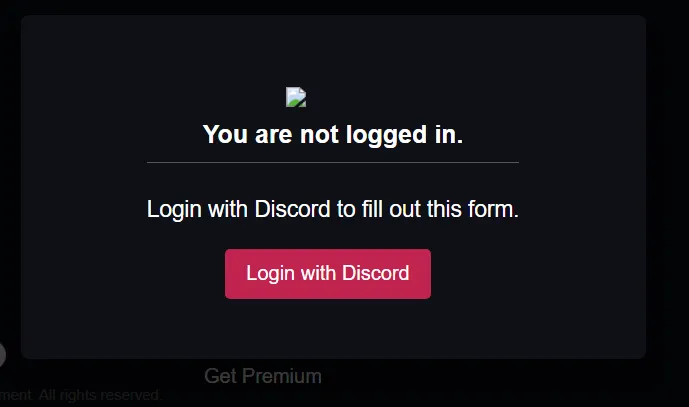Click the word 'Premium' in the footer link

point(282,376)
